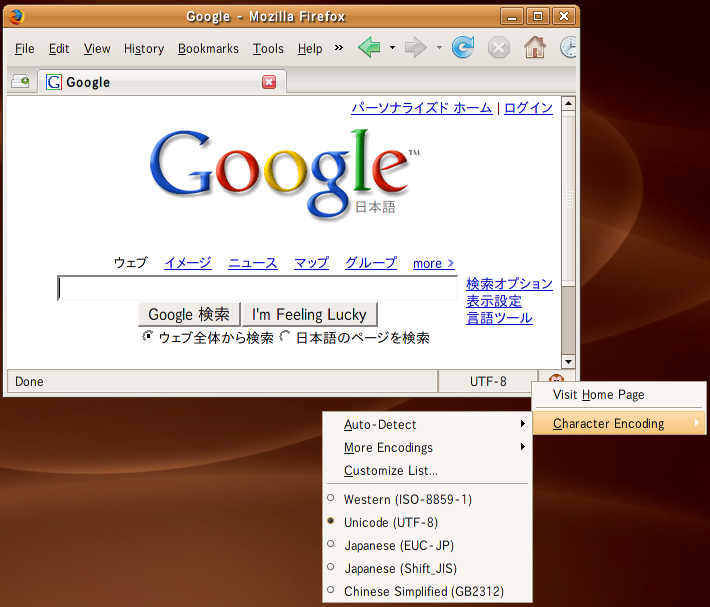Screen dimensions: 710x607
Task: Click the Firefox logo in the title bar
Action: point(17,16)
